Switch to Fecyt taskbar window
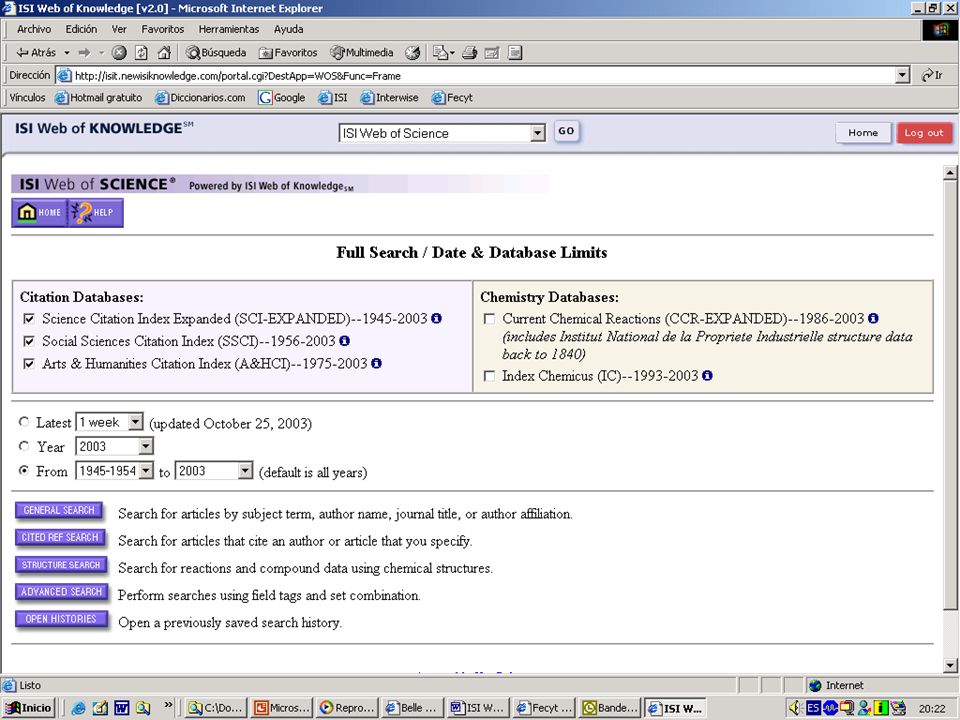This screenshot has height=720, width=960. [x=543, y=708]
